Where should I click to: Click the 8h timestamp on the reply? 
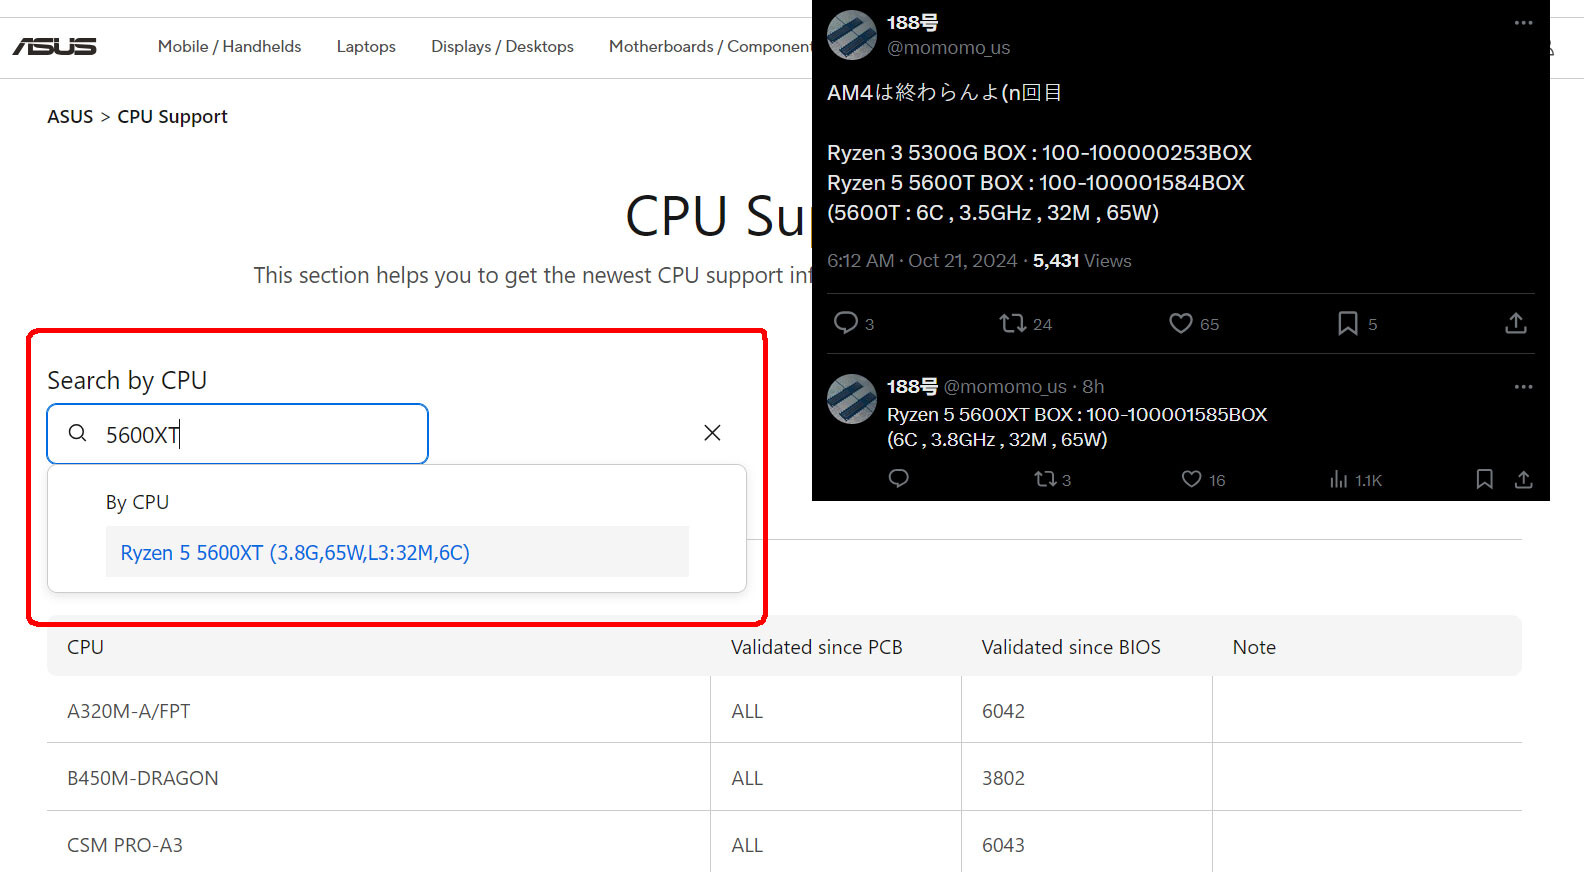(1093, 386)
